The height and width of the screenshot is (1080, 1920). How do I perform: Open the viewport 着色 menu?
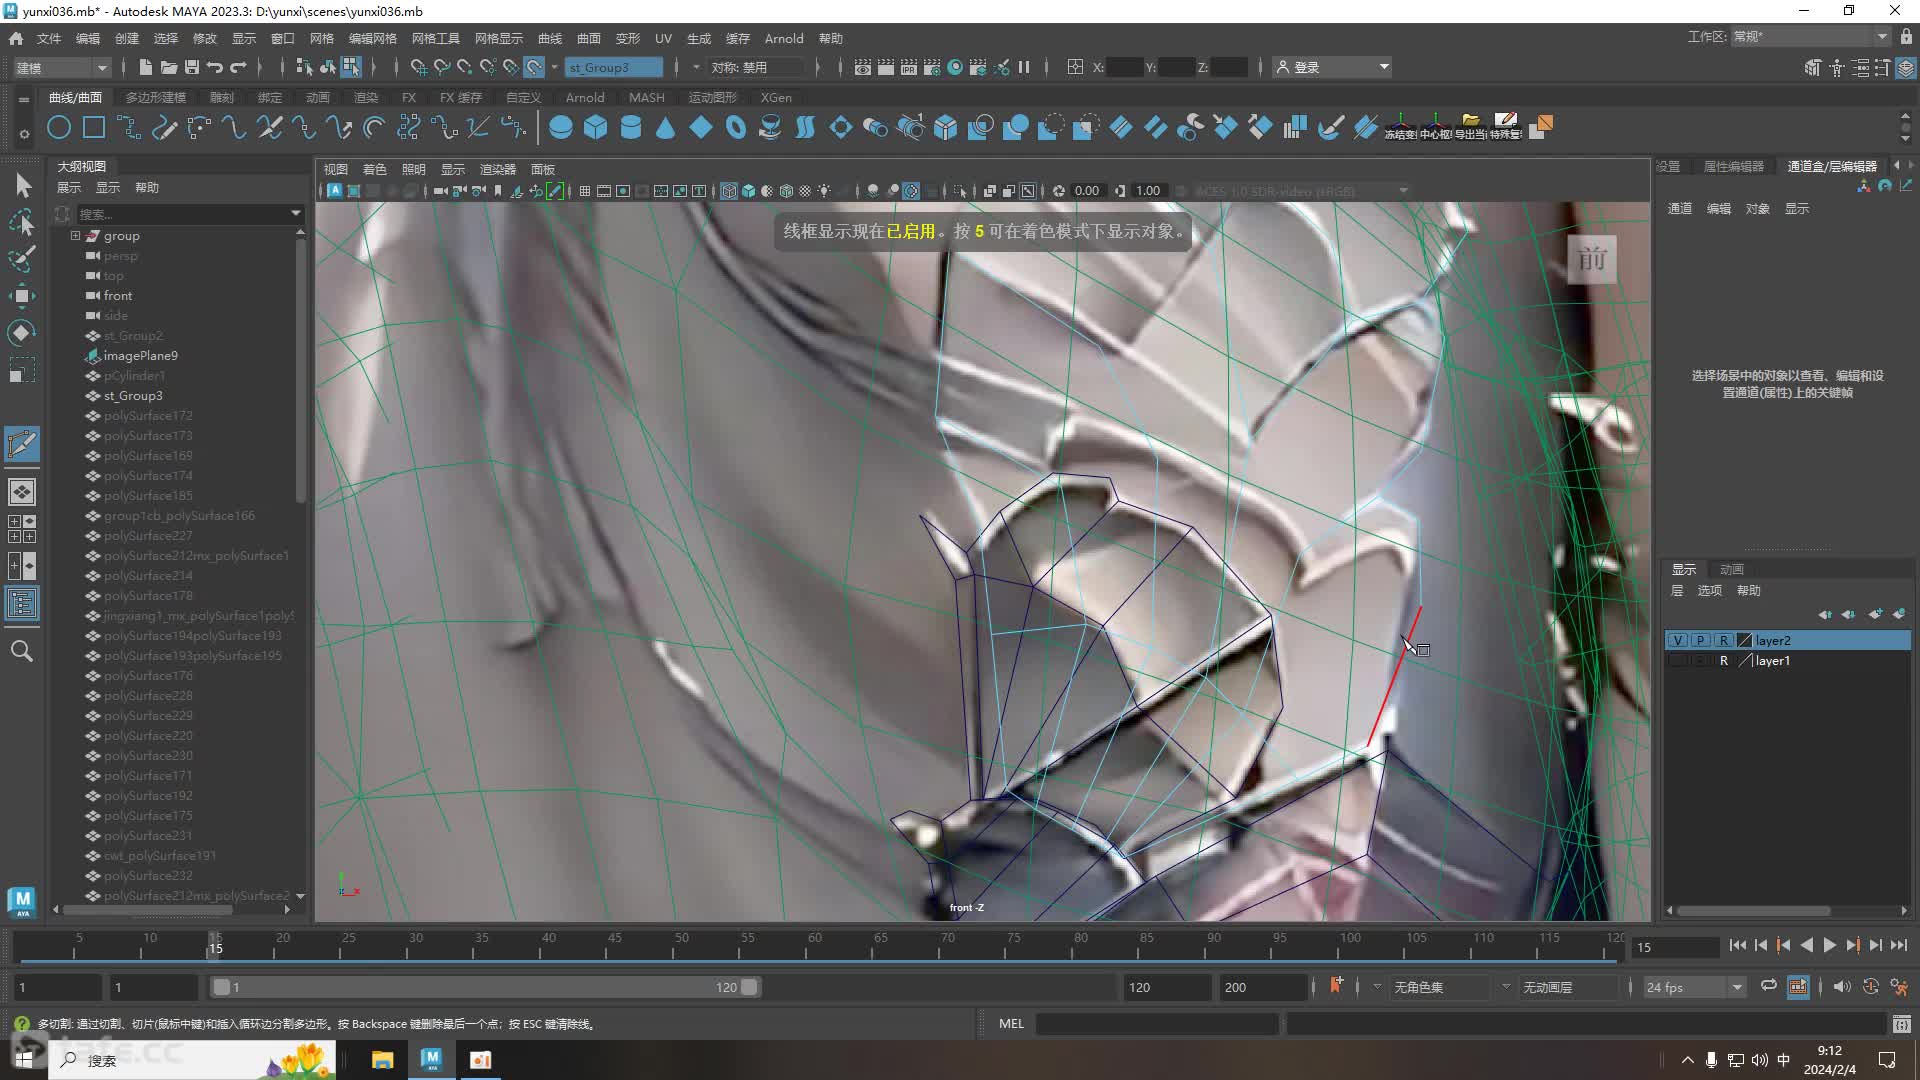click(375, 169)
